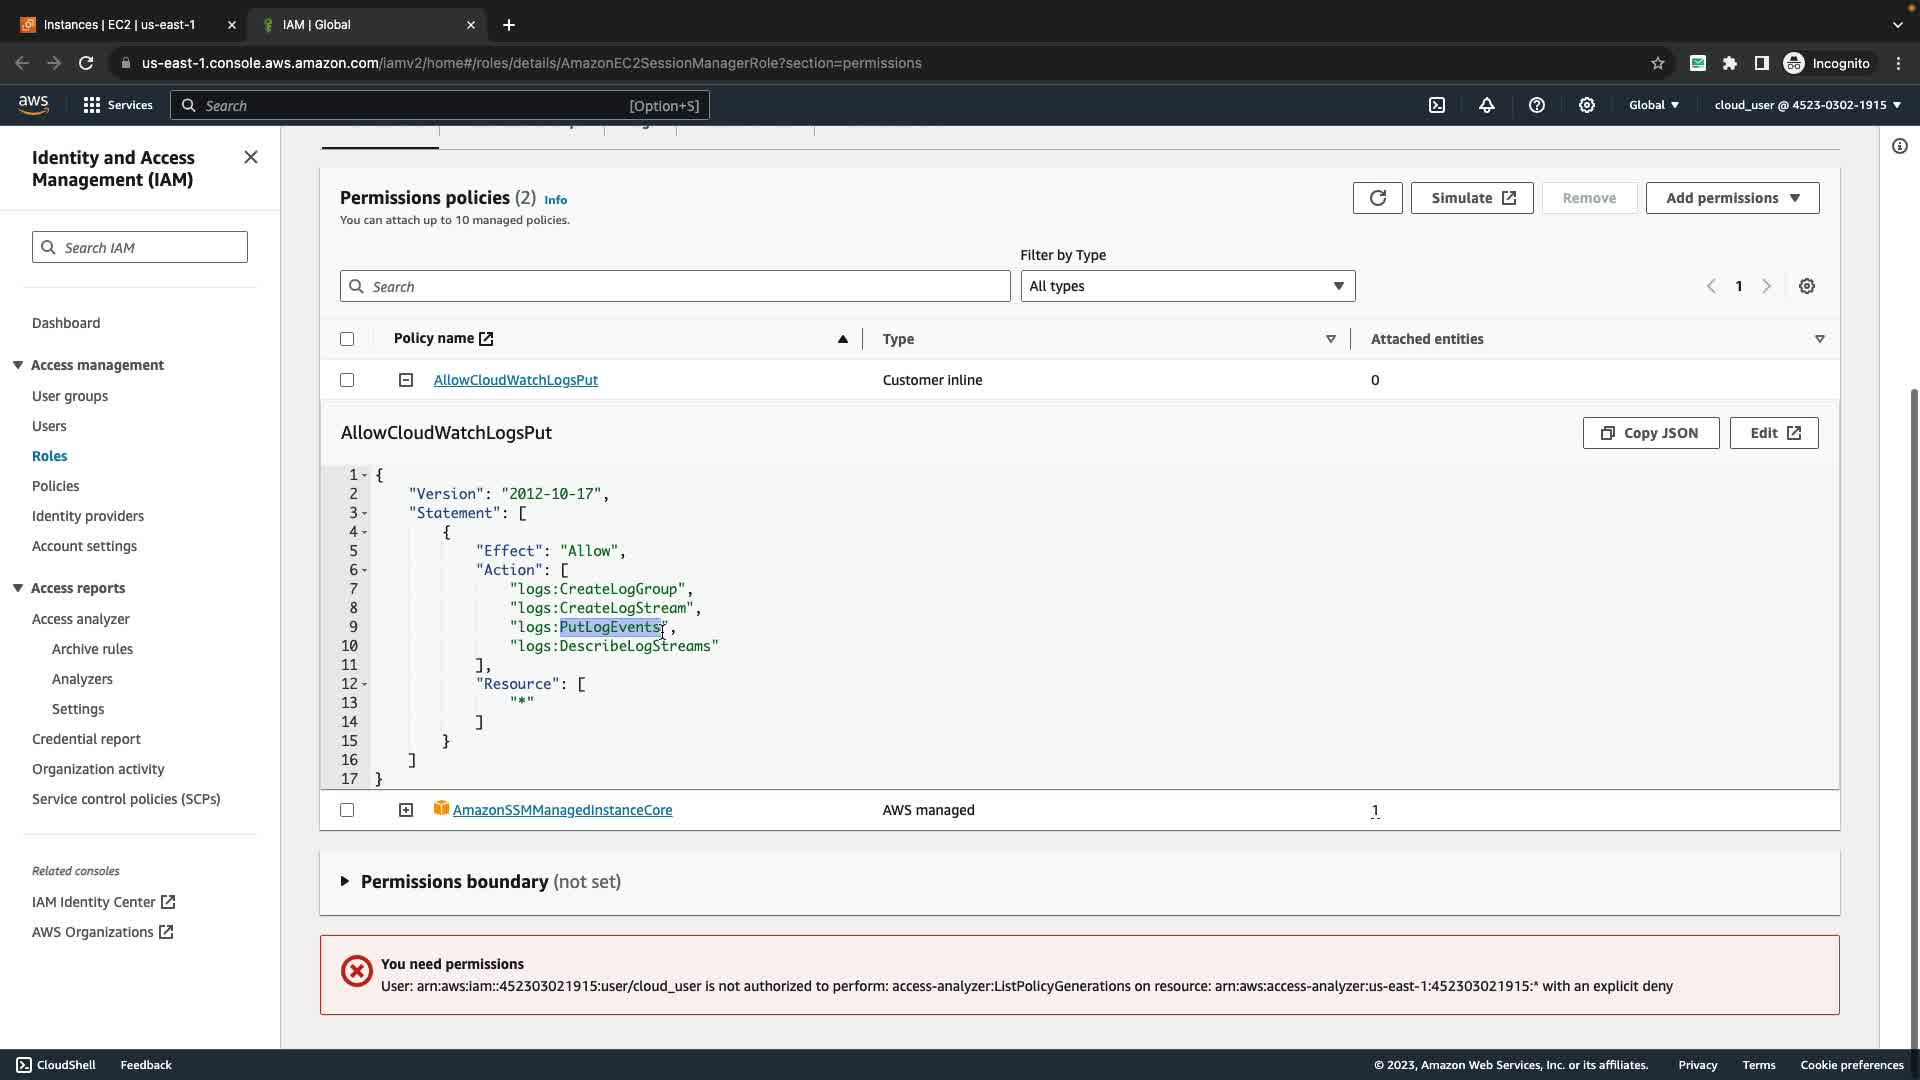Screen dimensions: 1920x1080
Task: Click the info panel icon at right edge
Action: [1899, 146]
